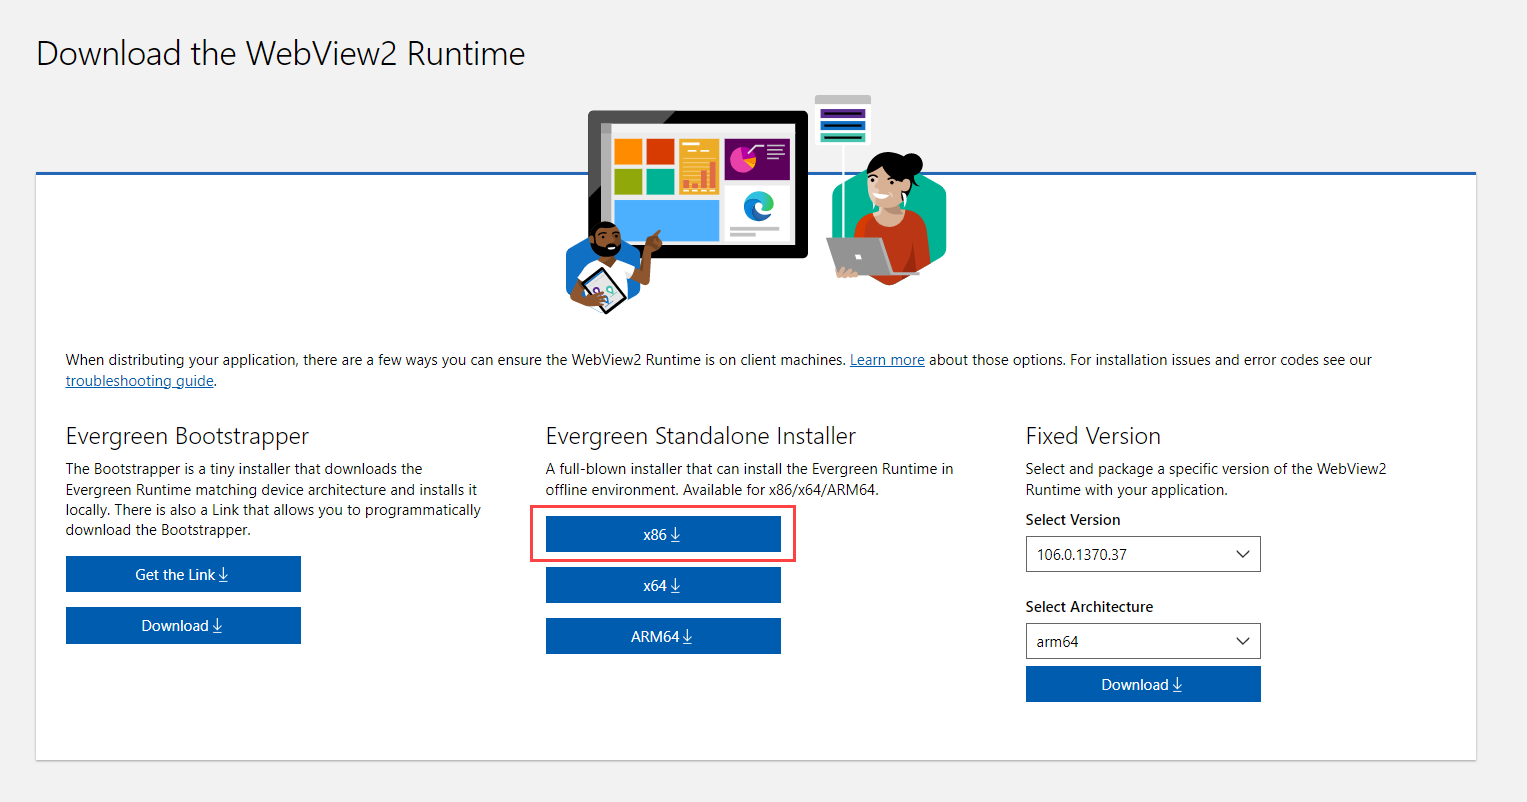This screenshot has height=802, width=1527.
Task: Click the Select Version label
Action: click(x=1073, y=520)
